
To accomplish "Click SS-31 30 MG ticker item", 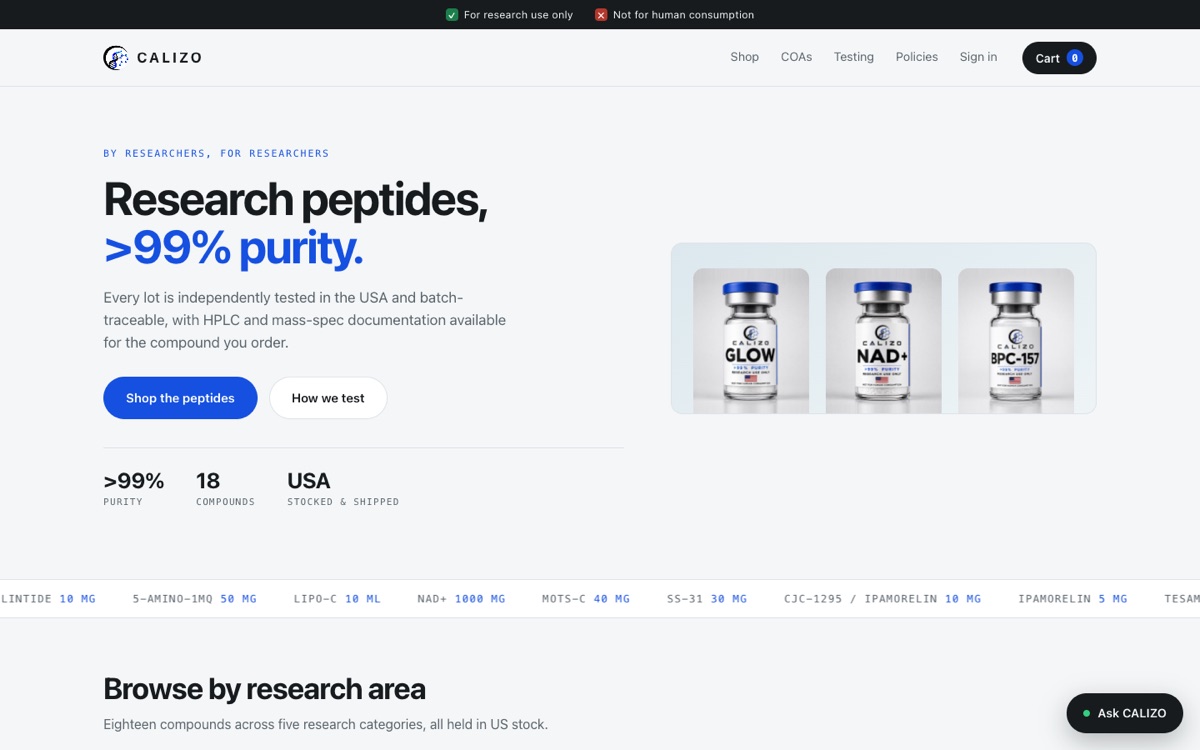I will [x=707, y=599].
